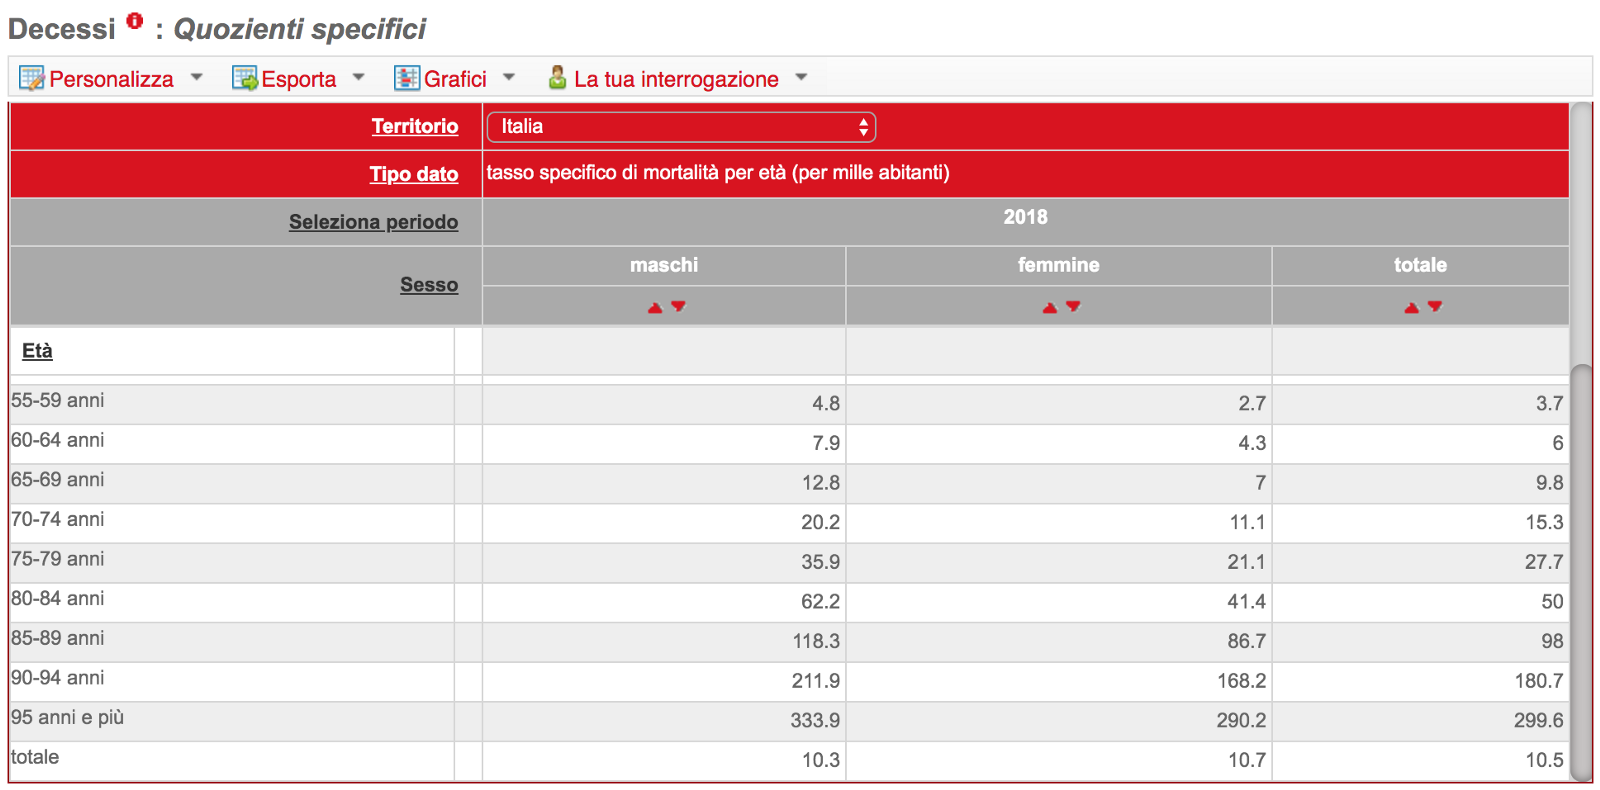Image resolution: width=1600 pixels, height=790 pixels.
Task: Click the Sesso link
Action: tap(429, 285)
